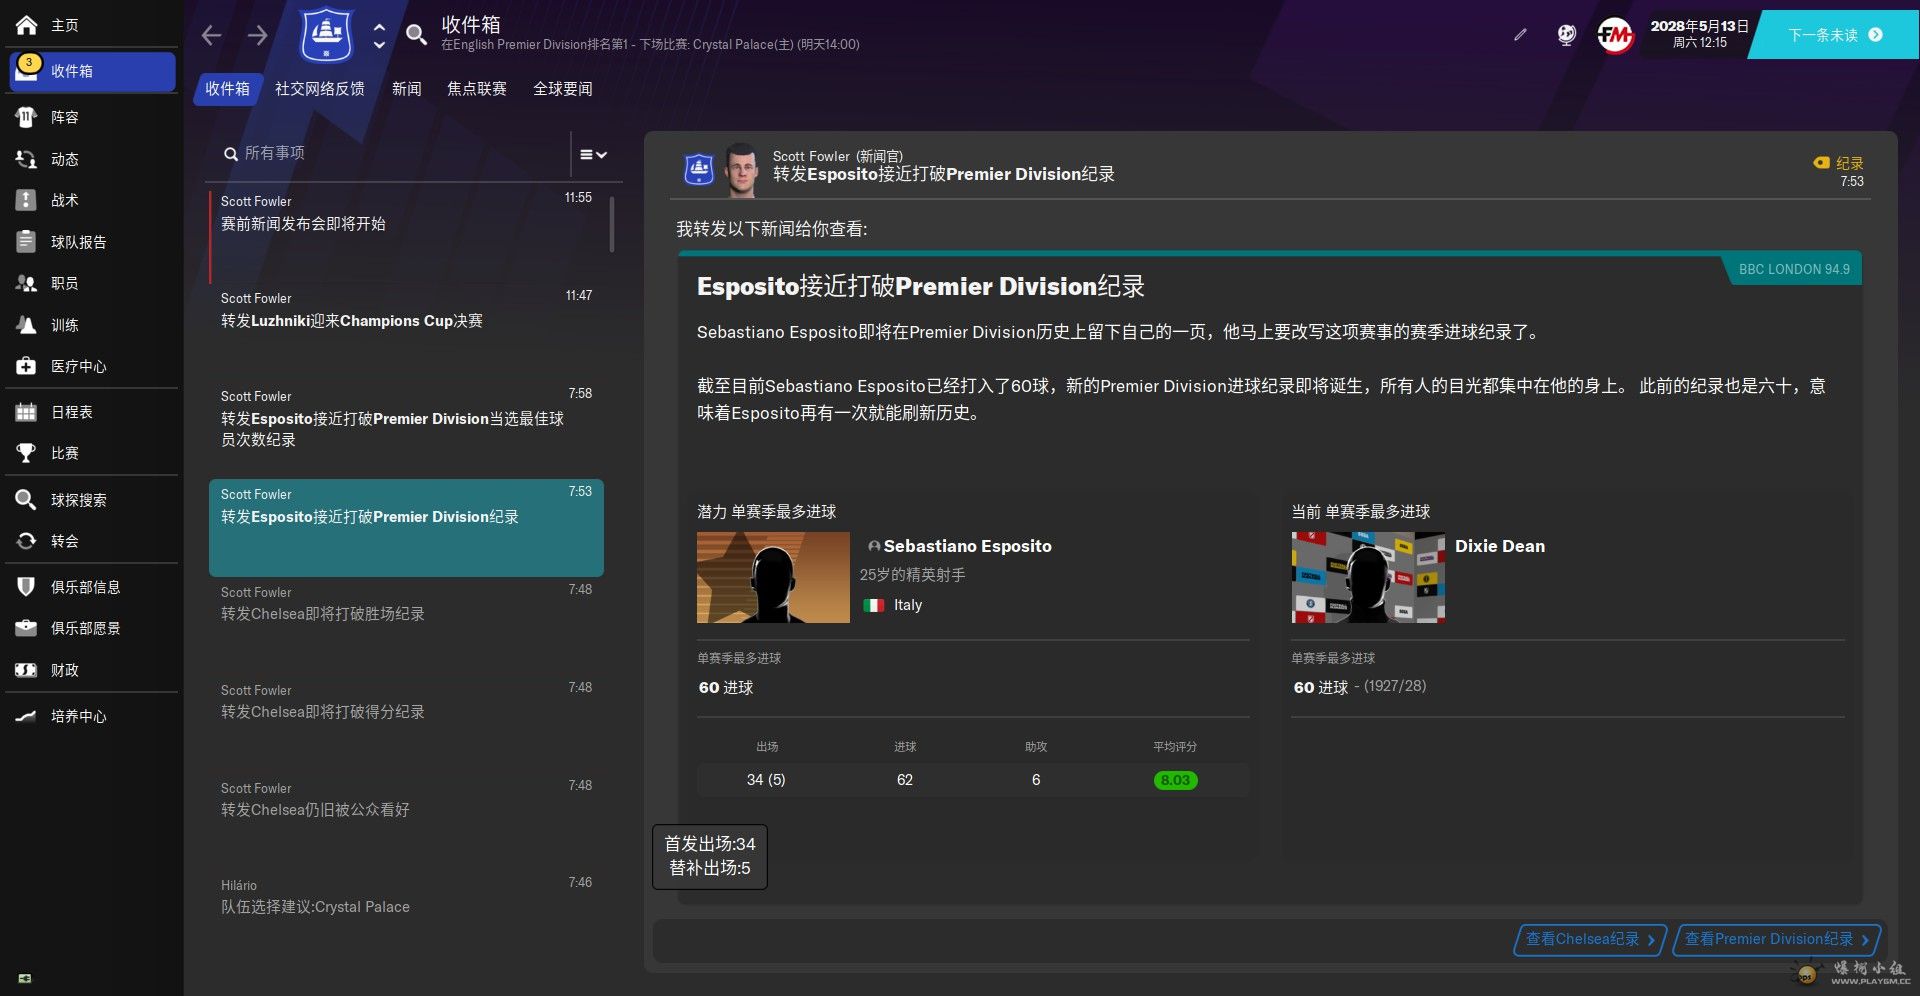Viewport: 1920px width, 996px height.
Task: Open the magnifier search icon in header
Action: point(416,35)
